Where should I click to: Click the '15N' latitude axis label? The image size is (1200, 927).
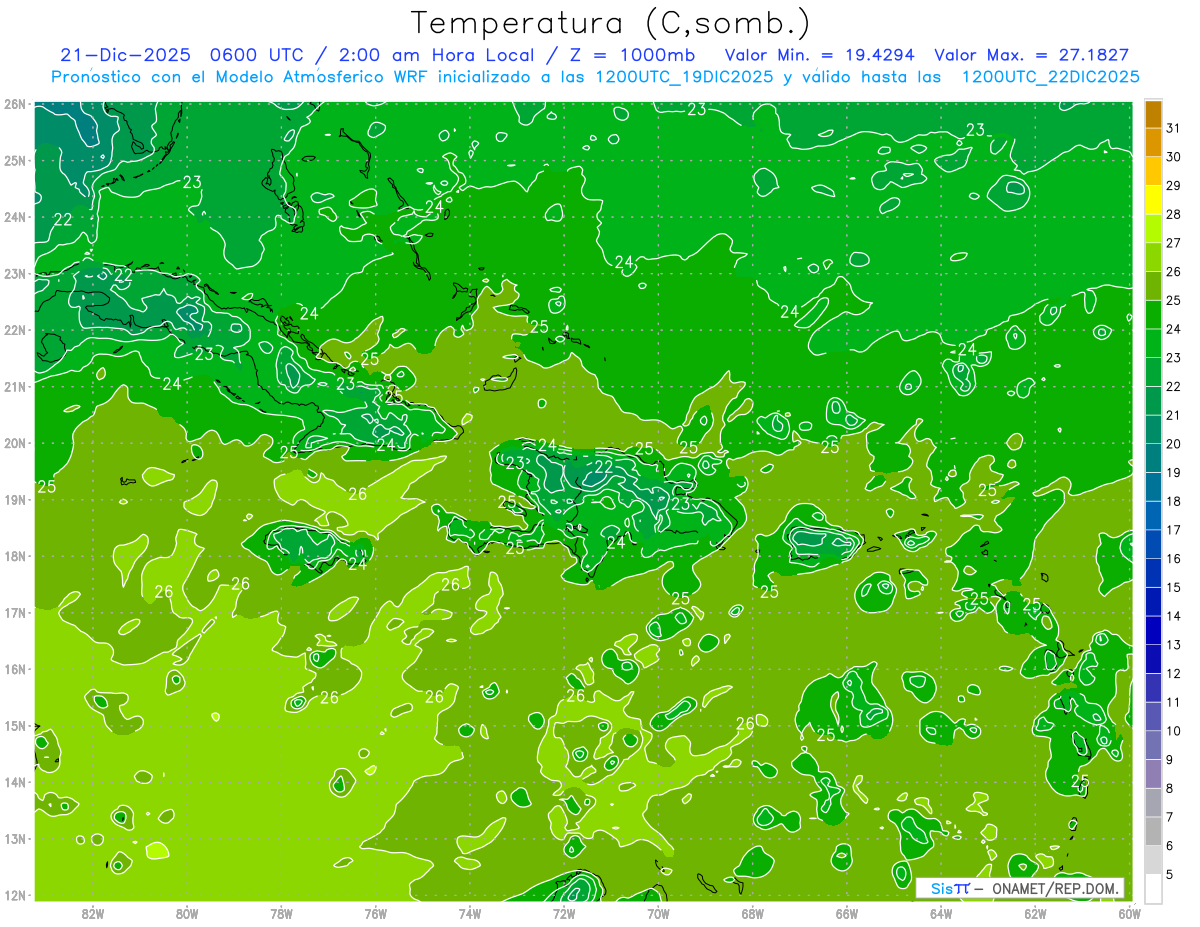click(15, 725)
